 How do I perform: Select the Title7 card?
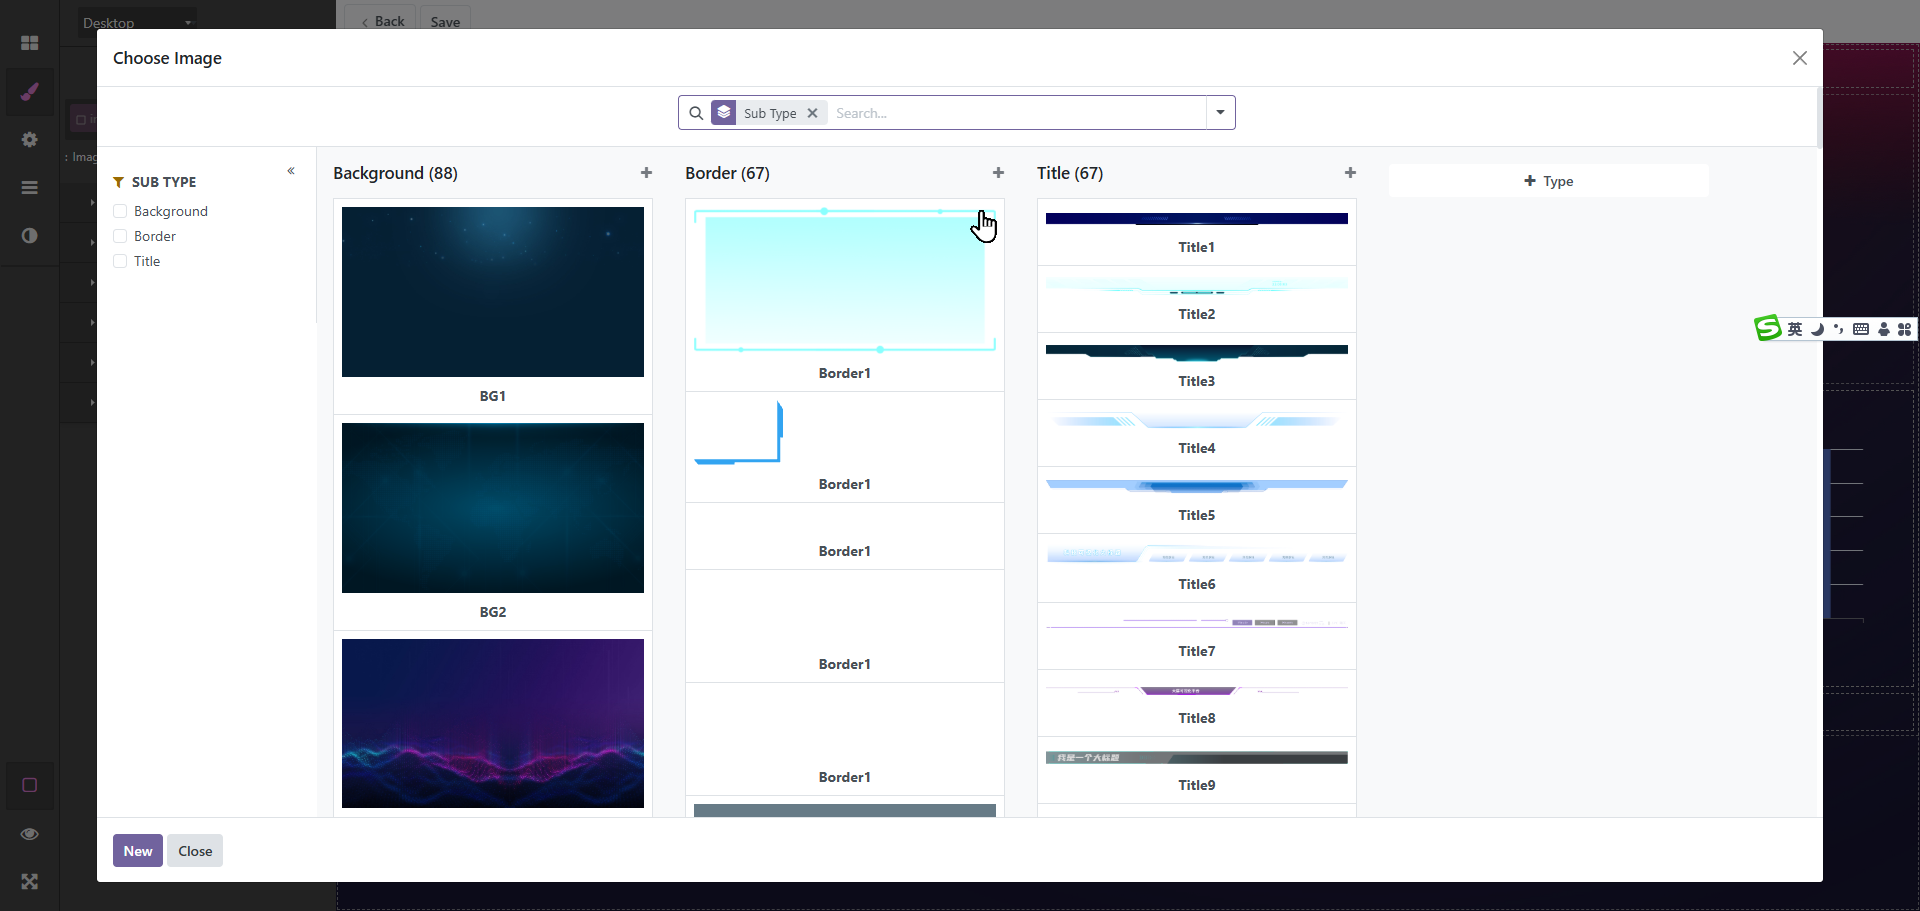(1197, 636)
